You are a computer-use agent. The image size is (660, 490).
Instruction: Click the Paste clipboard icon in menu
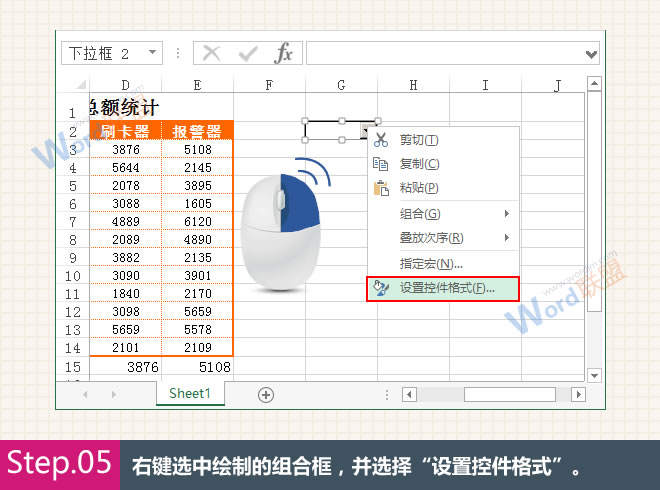click(380, 187)
